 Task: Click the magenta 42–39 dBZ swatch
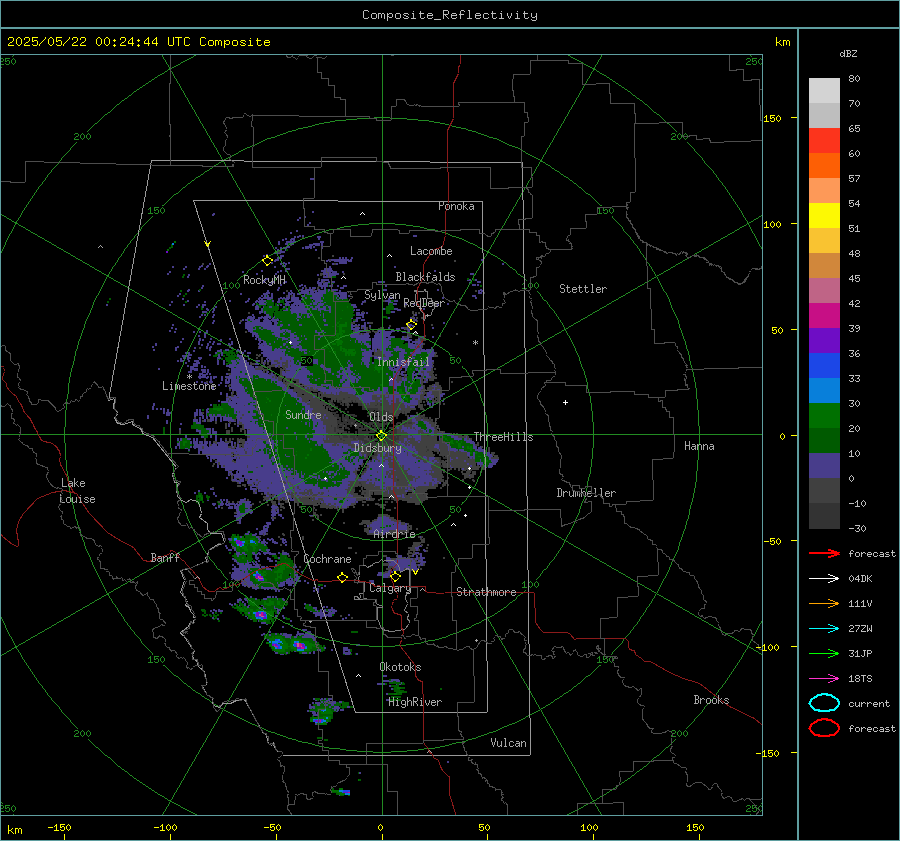(824, 316)
